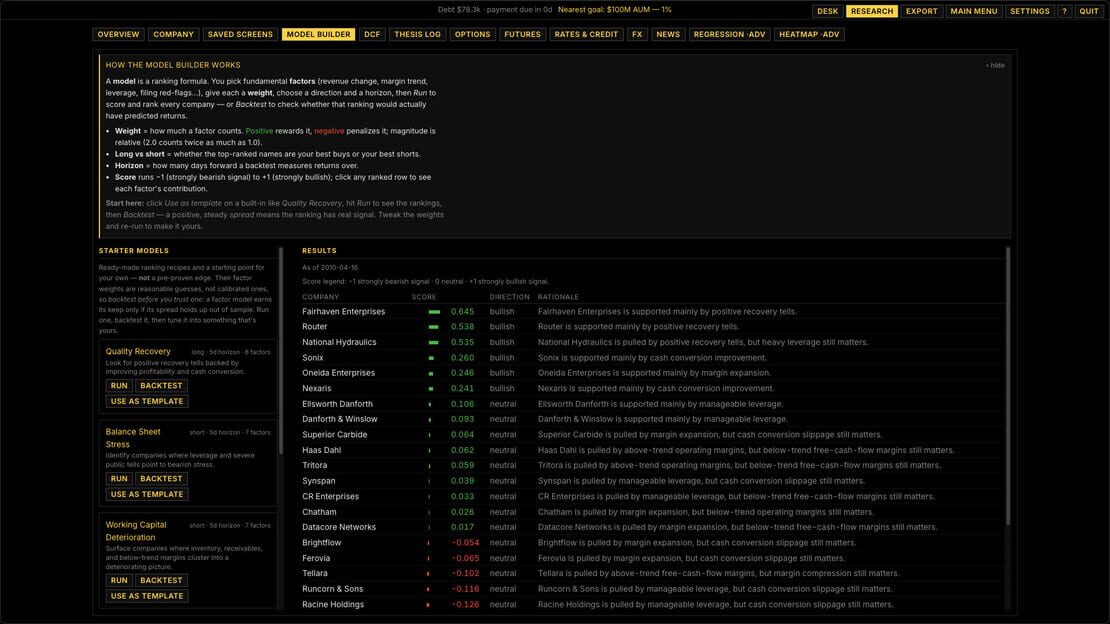Image resolution: width=1110 pixels, height=624 pixels.
Task: Run the Balance Sheet Stress model
Action: pyautogui.click(x=119, y=479)
